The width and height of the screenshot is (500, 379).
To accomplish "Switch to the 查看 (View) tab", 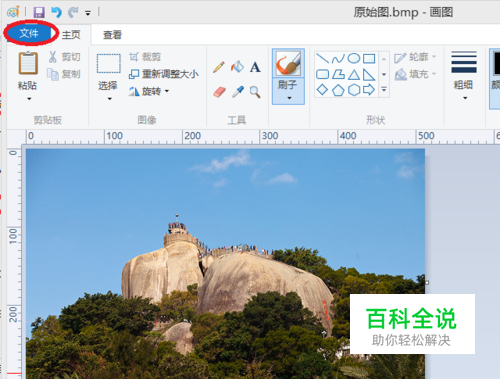I will [112, 35].
